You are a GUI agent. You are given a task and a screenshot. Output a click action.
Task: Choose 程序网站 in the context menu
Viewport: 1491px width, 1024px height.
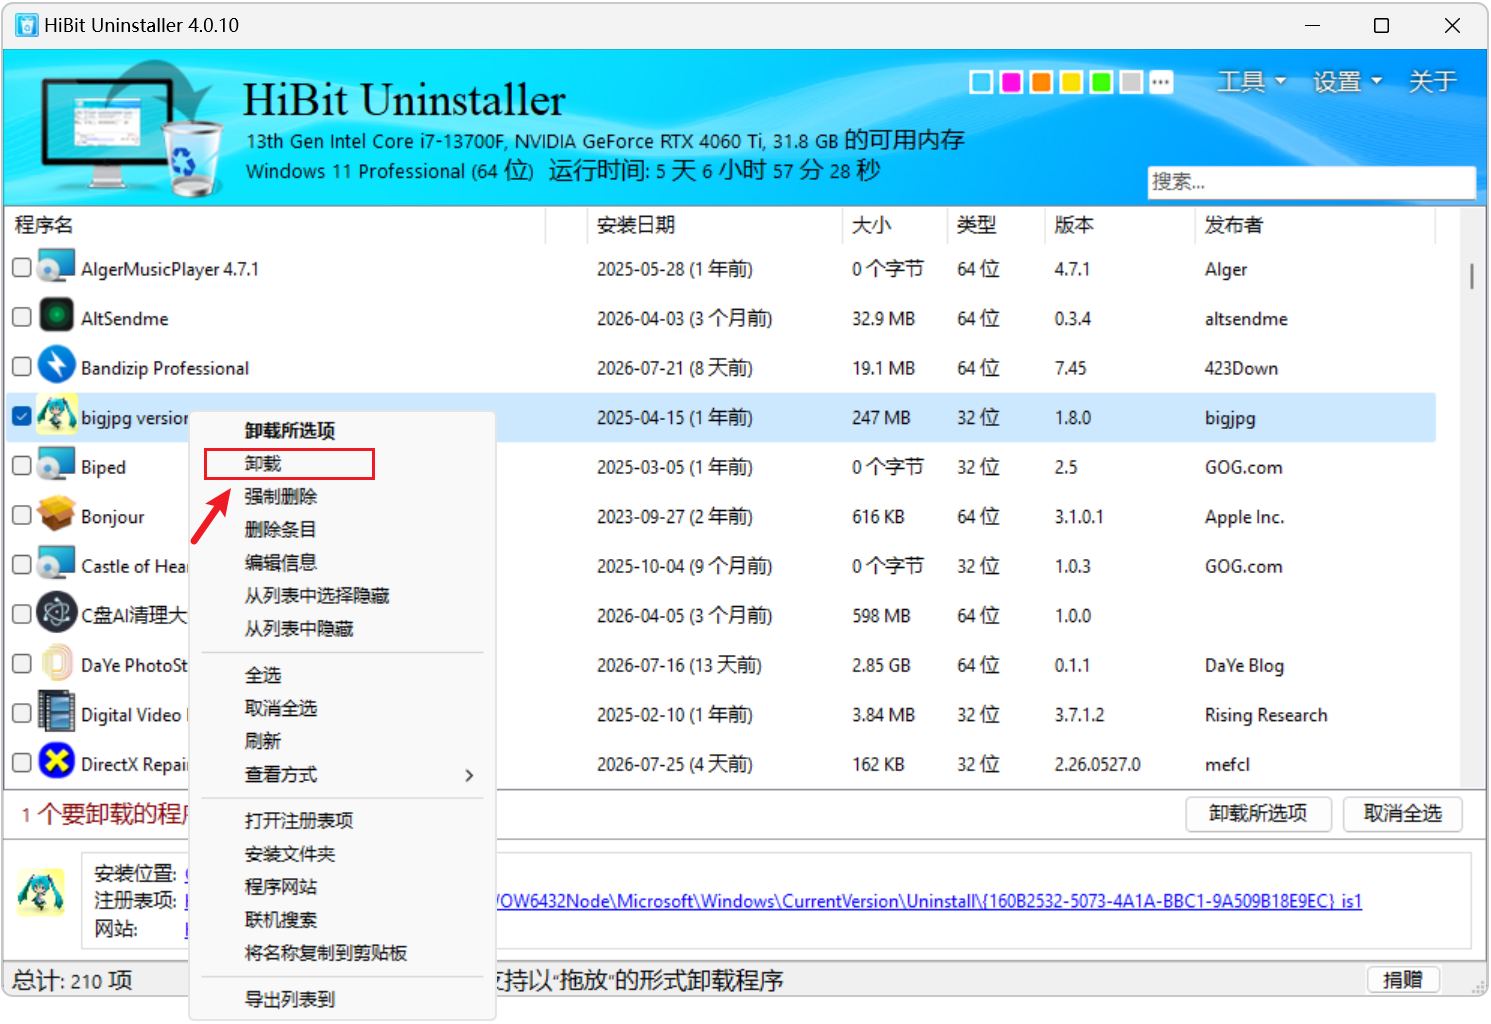pos(342,887)
